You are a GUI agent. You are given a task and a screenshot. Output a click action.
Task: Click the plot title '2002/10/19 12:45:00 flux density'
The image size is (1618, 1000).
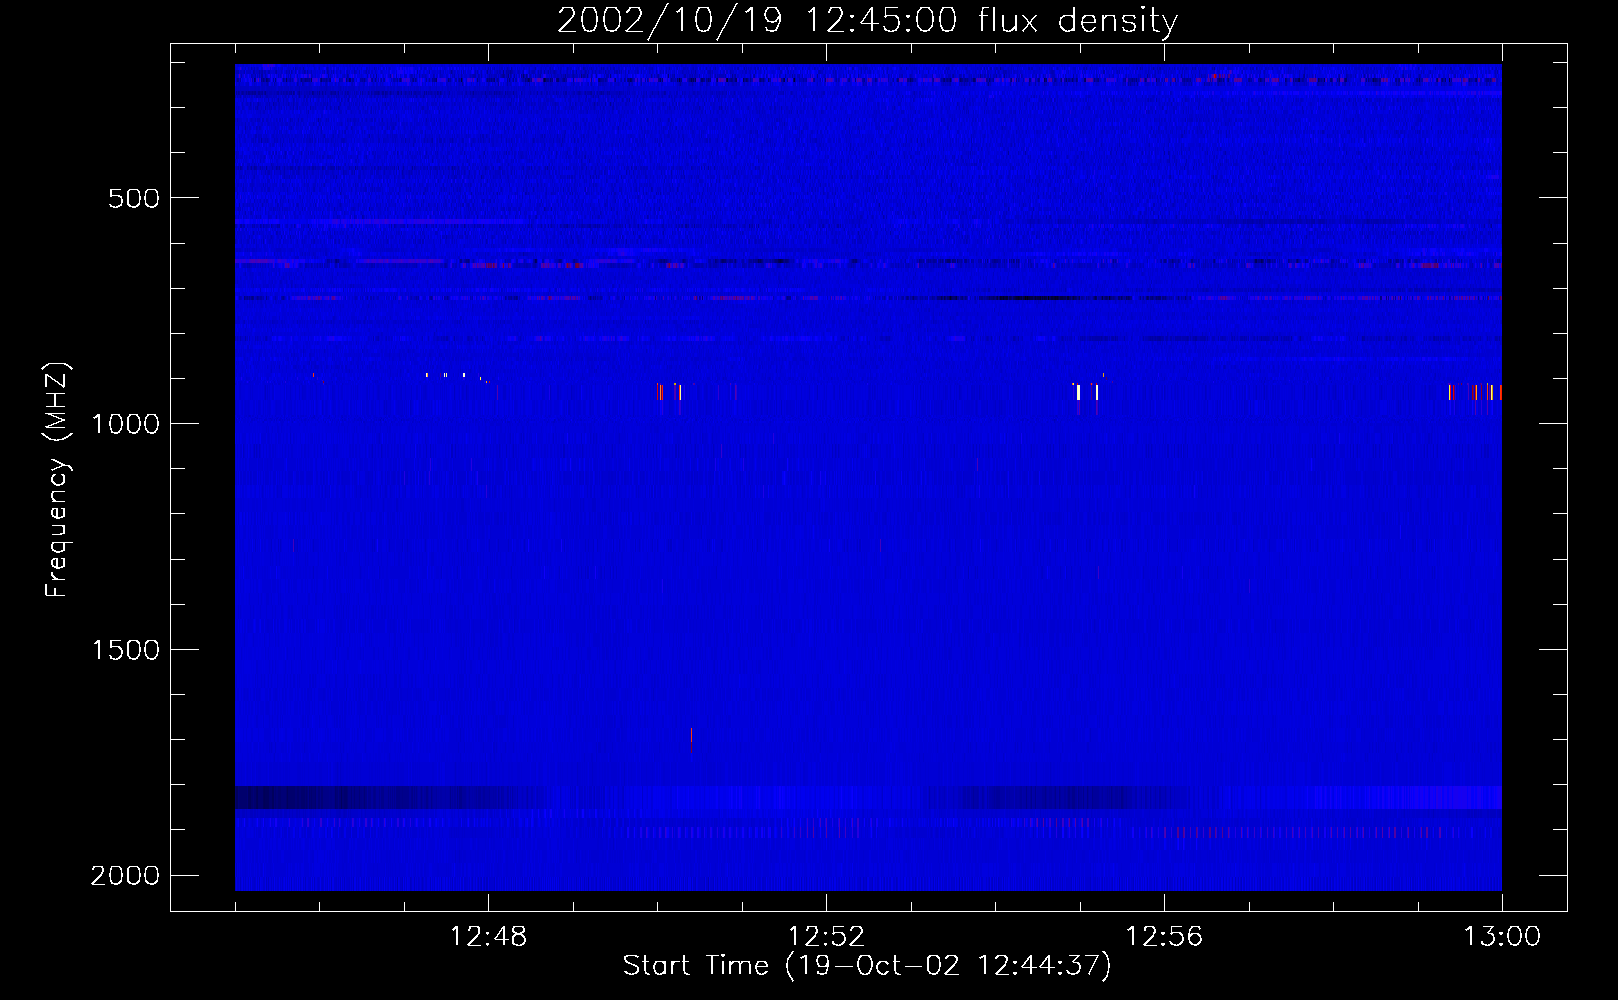tap(867, 21)
